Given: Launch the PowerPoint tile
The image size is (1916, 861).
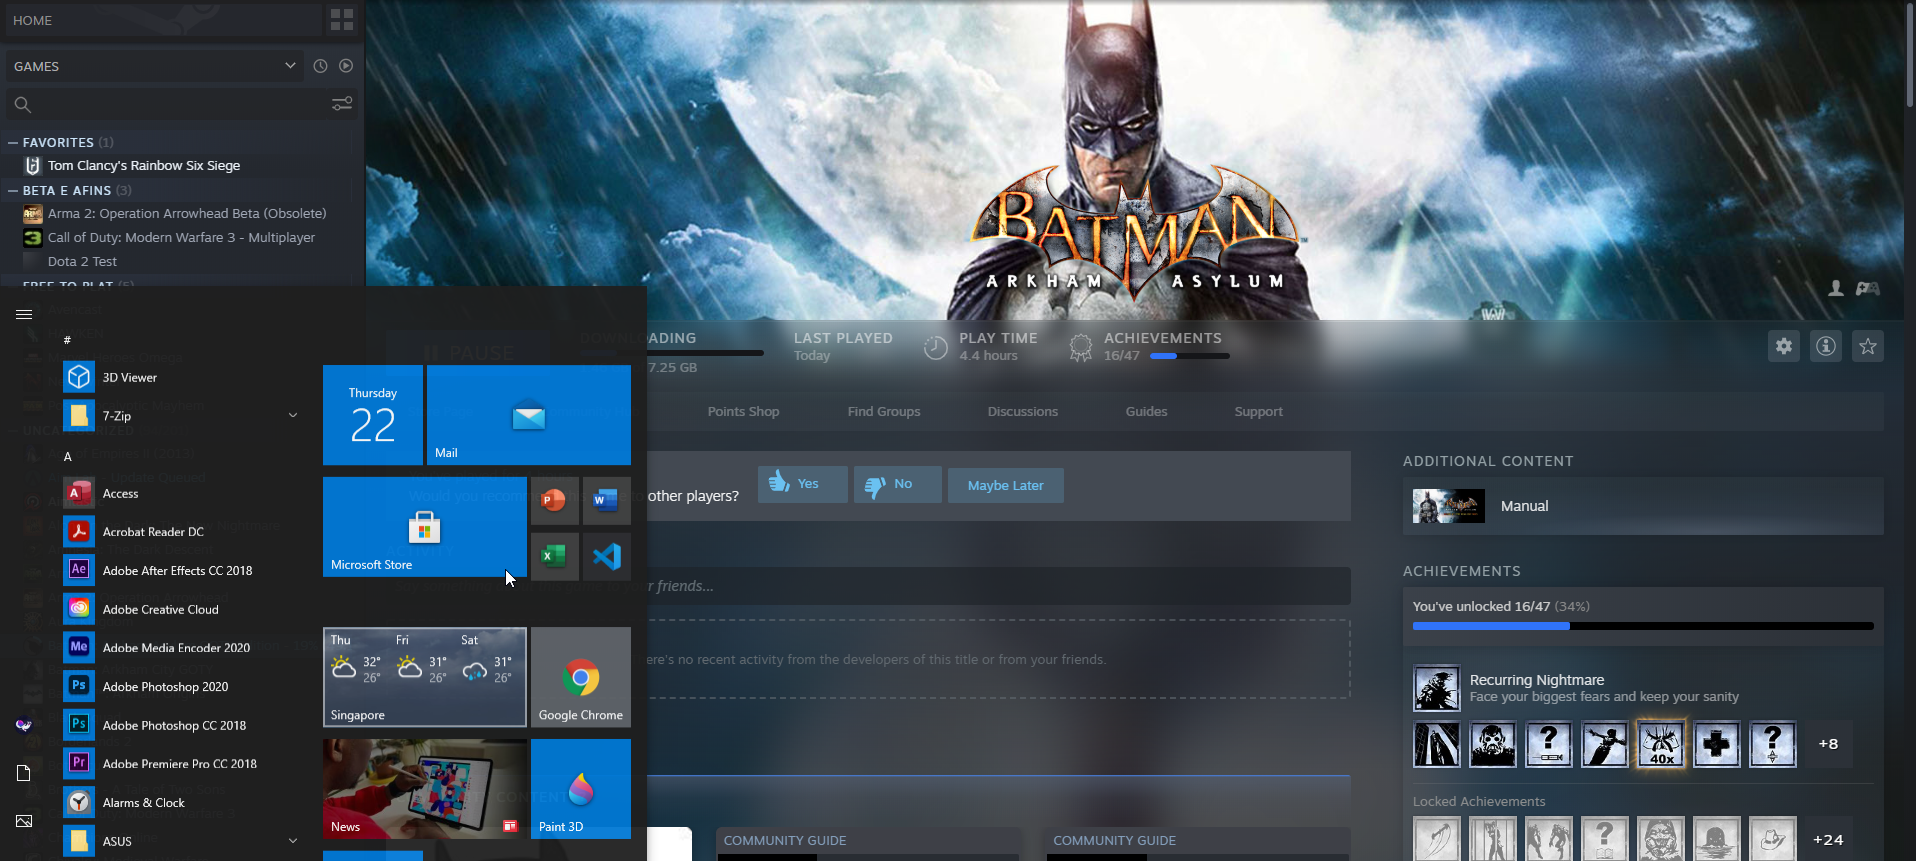Looking at the screenshot, I should click(554, 500).
